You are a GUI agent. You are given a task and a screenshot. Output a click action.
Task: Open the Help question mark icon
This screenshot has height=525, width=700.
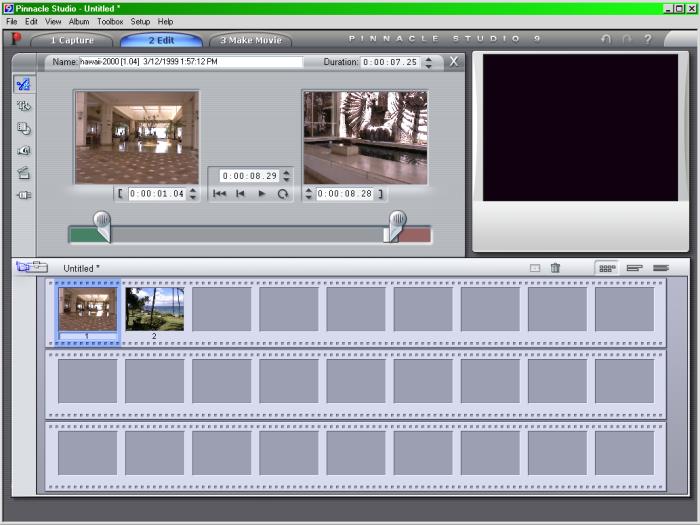[647, 39]
